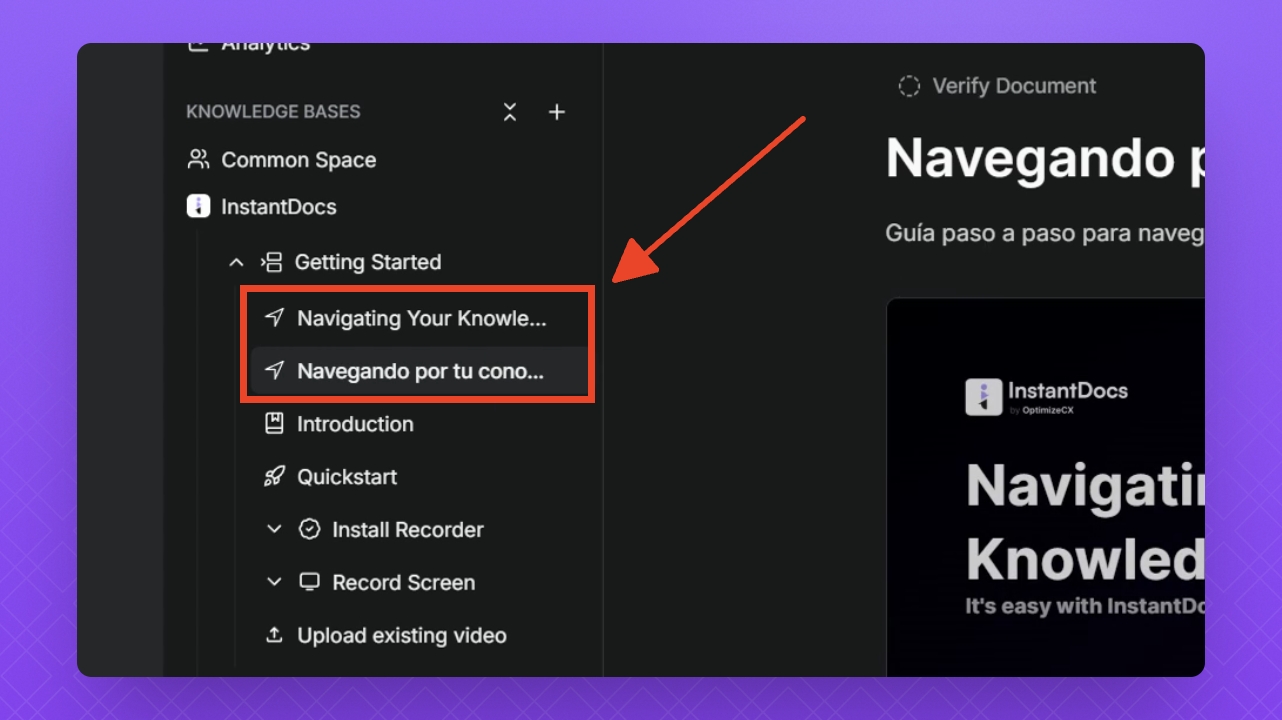Open the Analytics menu item

click(x=265, y=46)
